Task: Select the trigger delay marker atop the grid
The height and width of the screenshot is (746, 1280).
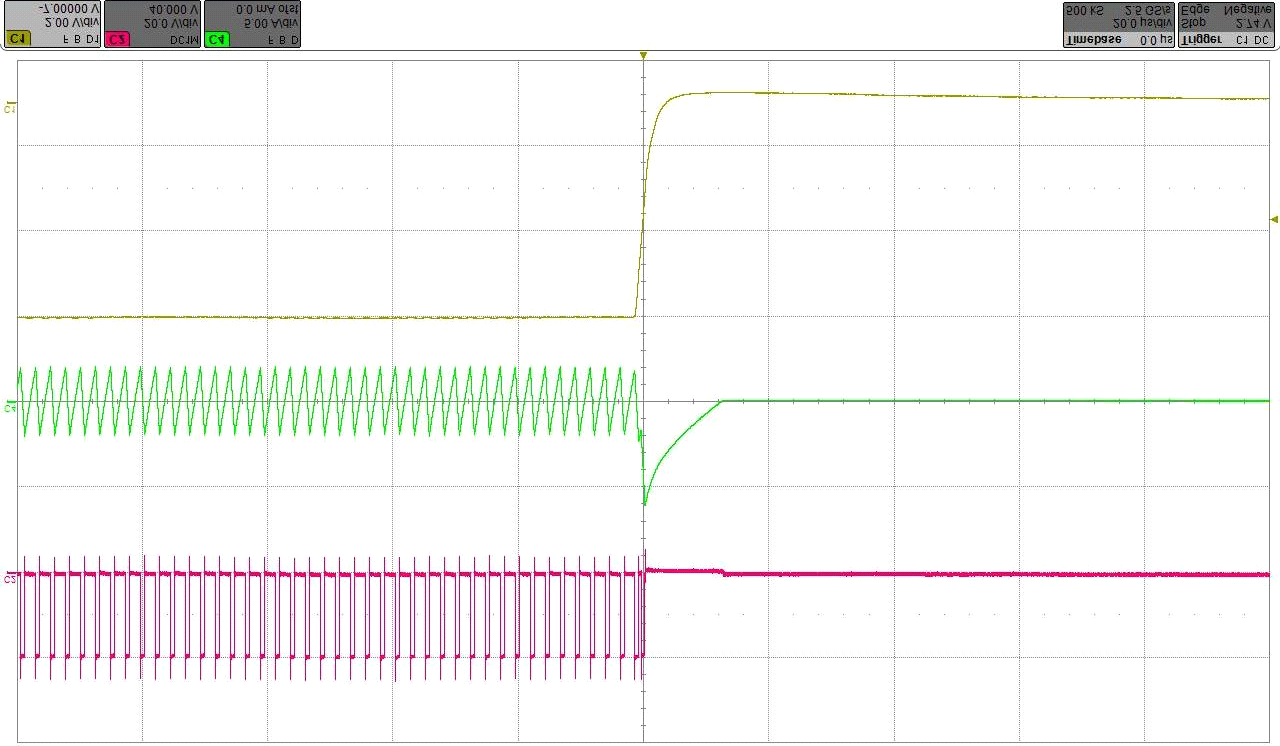Action: (x=643, y=56)
